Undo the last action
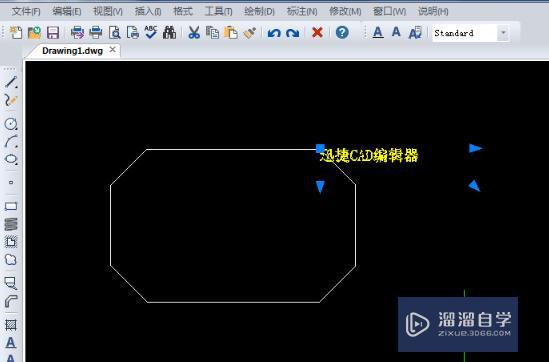This screenshot has height=362, width=549. coord(274,33)
